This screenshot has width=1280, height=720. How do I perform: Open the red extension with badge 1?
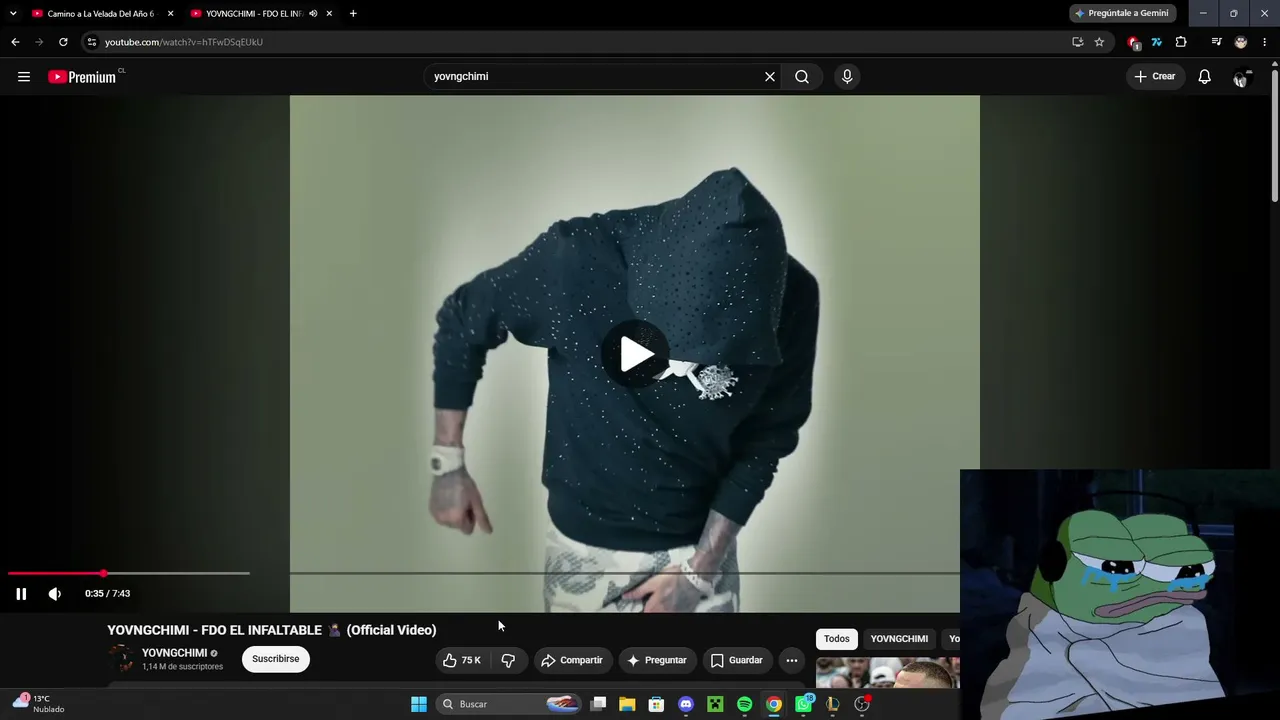[x=1133, y=42]
